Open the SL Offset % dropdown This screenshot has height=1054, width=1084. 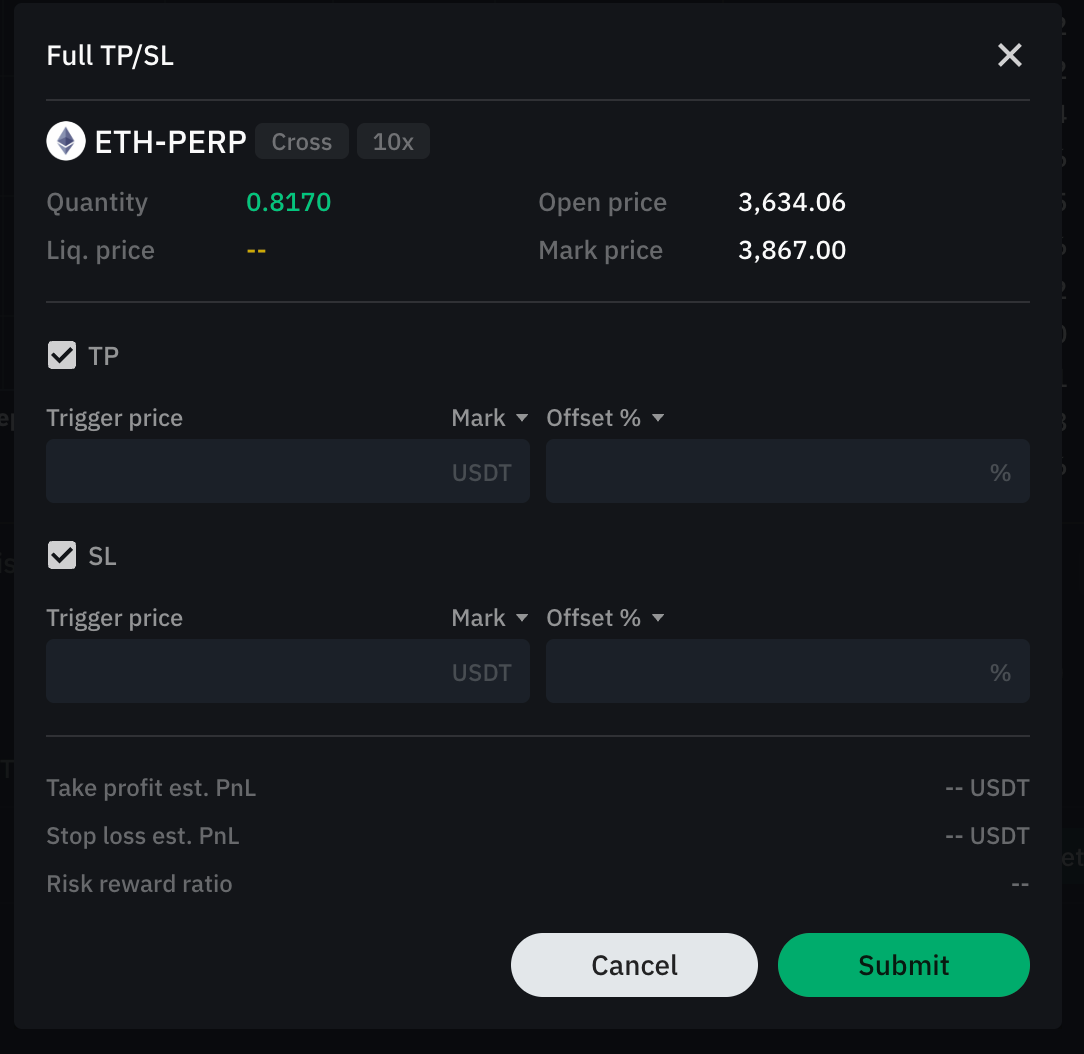pyautogui.click(x=605, y=617)
